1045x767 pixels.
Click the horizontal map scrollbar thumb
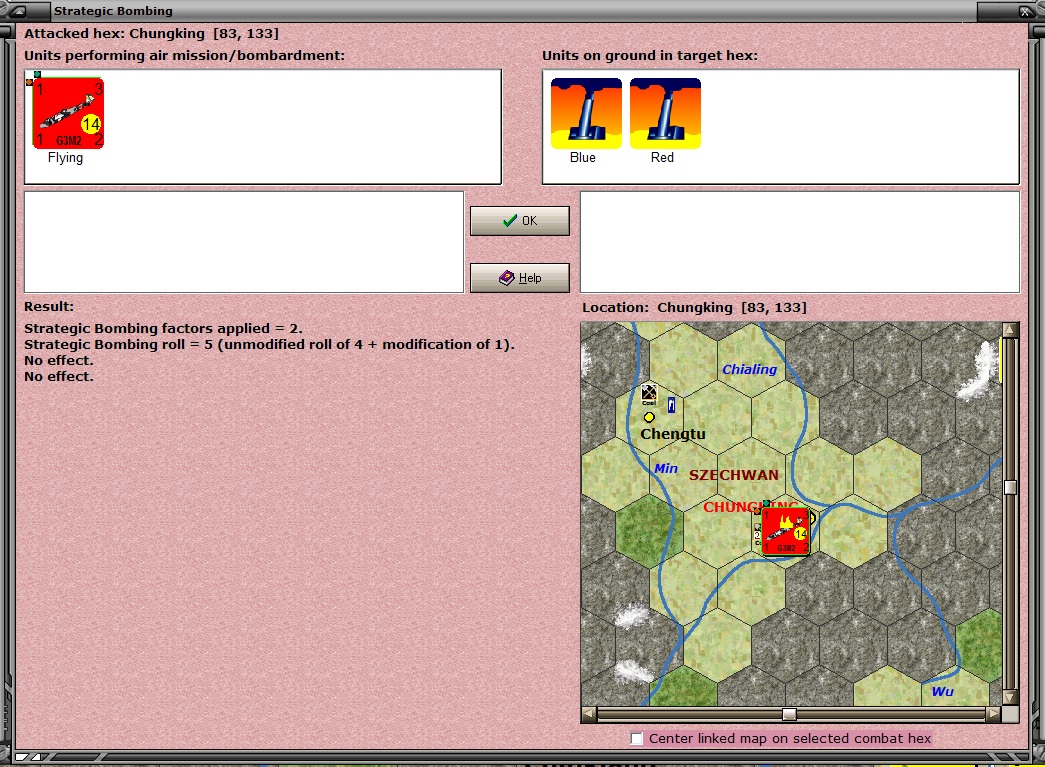point(789,714)
